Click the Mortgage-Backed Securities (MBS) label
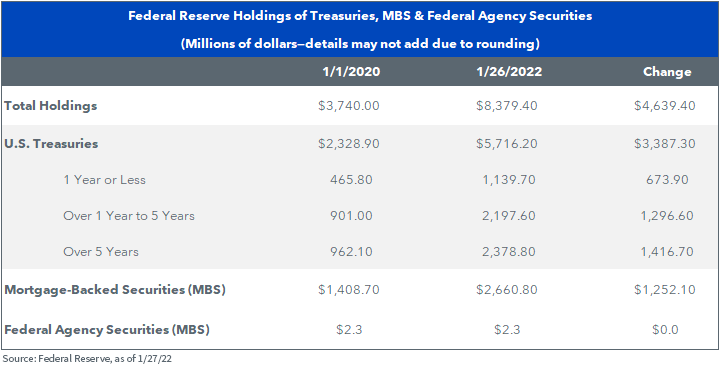The width and height of the screenshot is (720, 367). pos(115,290)
